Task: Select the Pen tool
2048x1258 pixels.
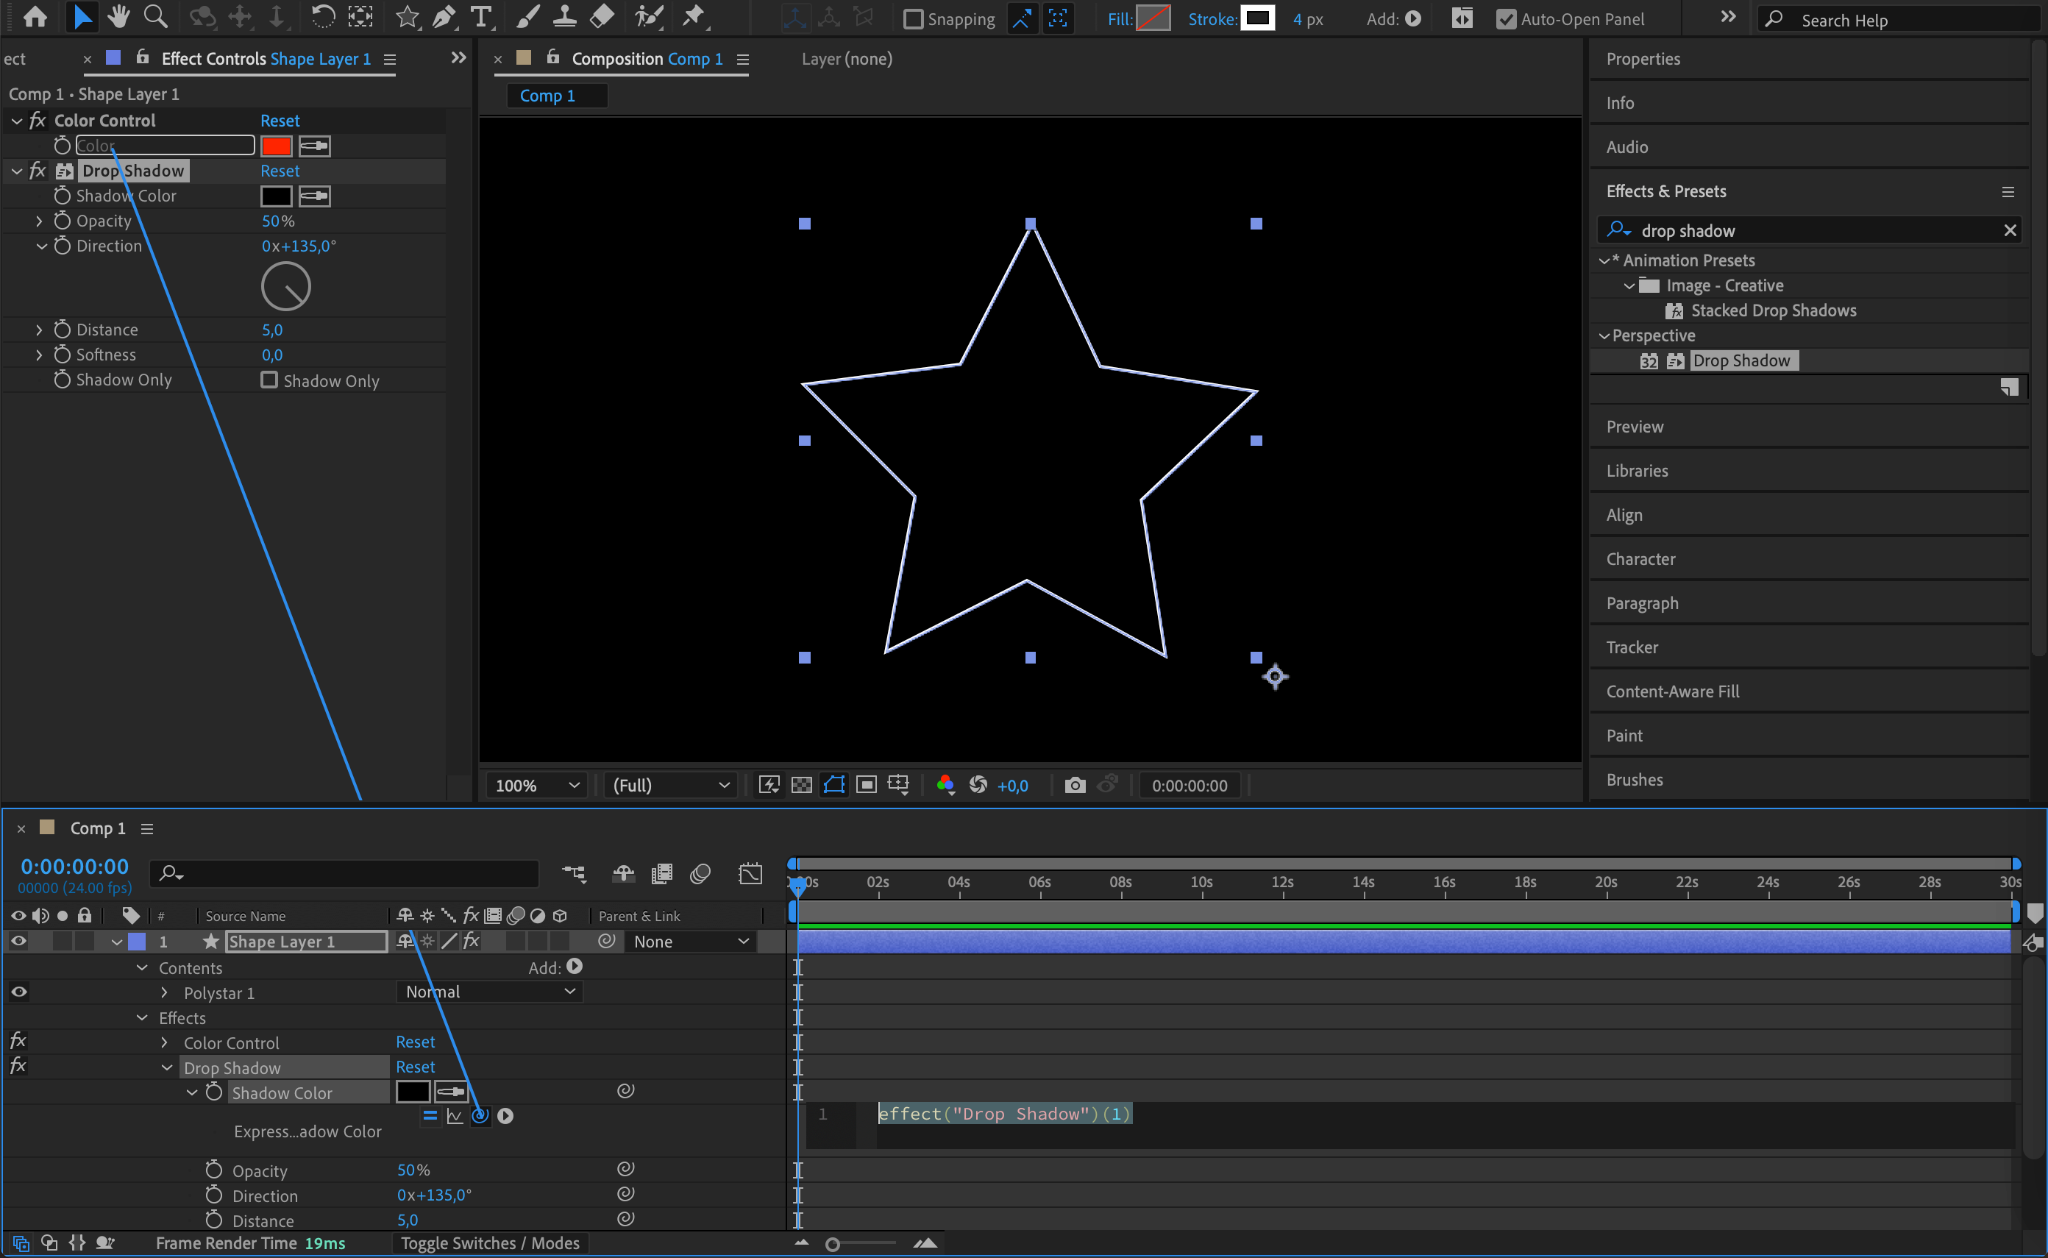Action: point(444,17)
